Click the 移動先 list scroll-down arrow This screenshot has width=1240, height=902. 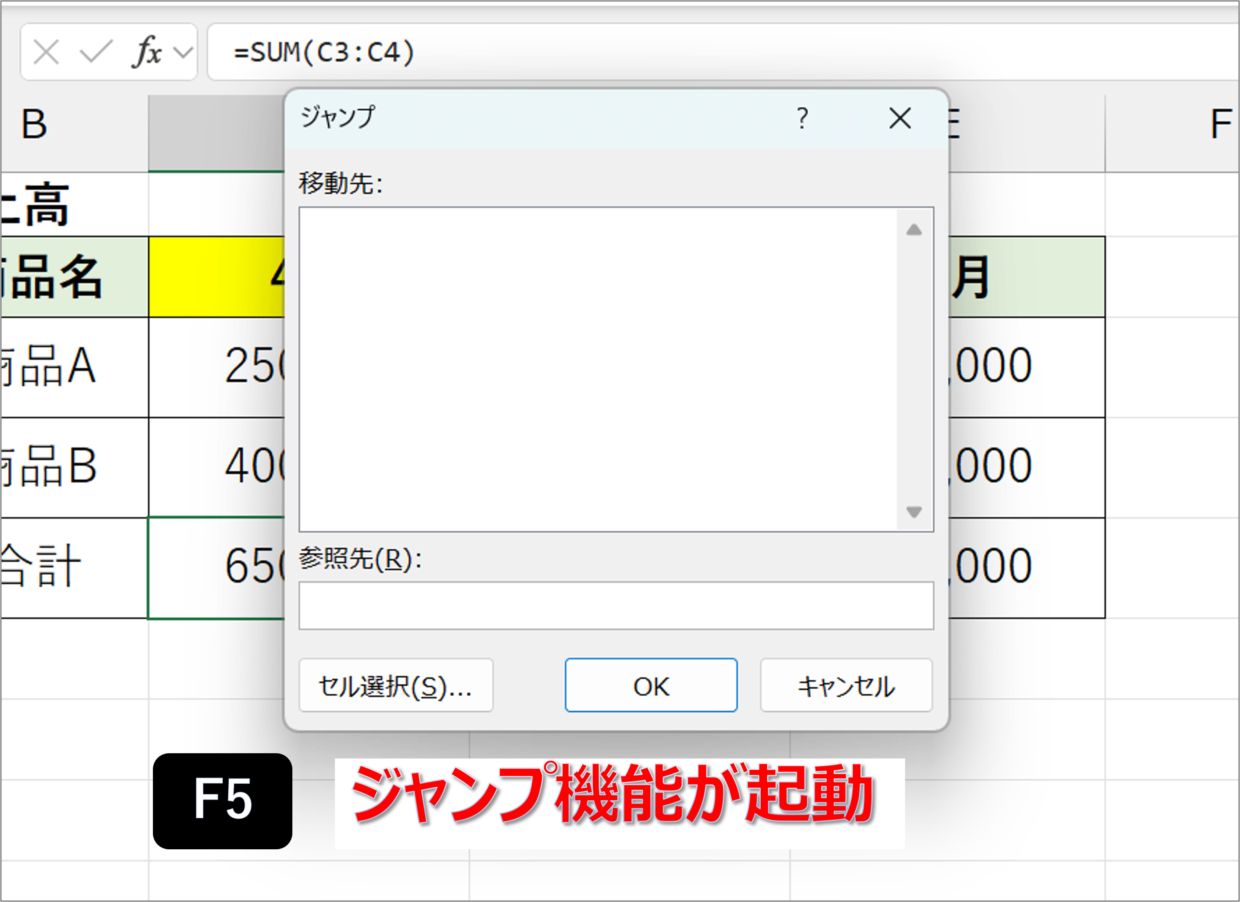pos(913,512)
